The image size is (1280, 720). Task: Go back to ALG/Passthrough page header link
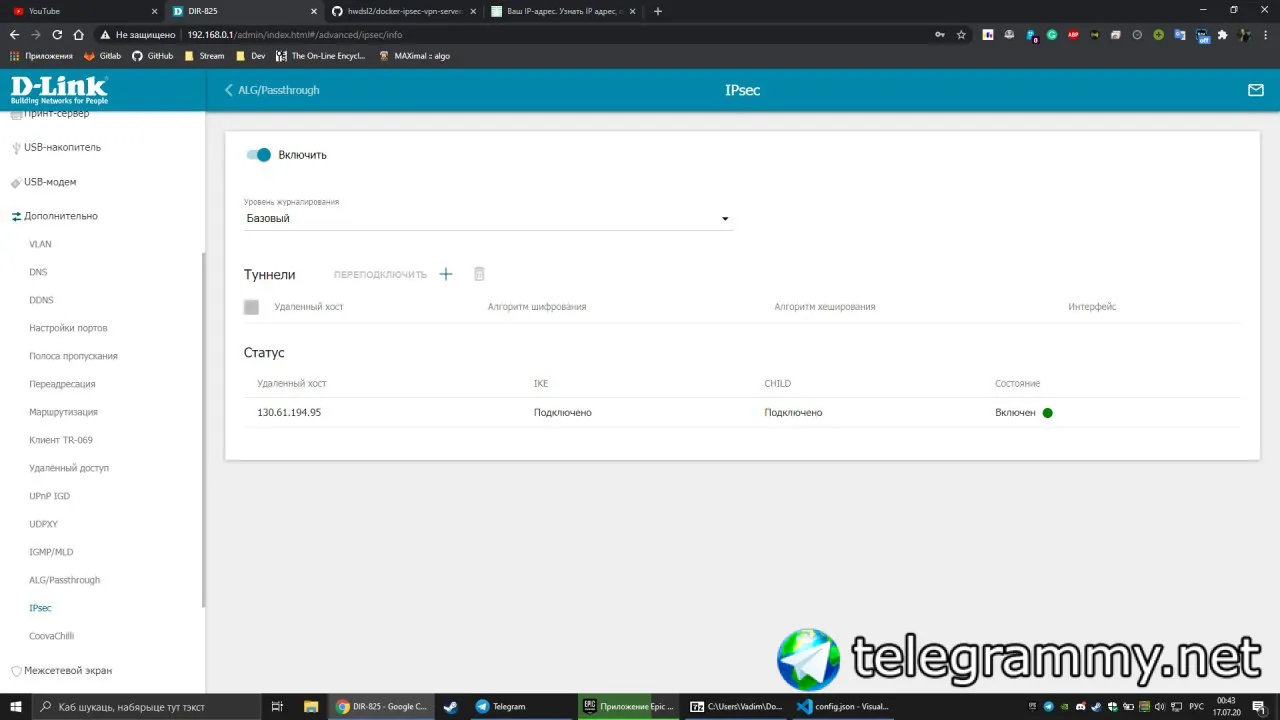pyautogui.click(x=272, y=90)
